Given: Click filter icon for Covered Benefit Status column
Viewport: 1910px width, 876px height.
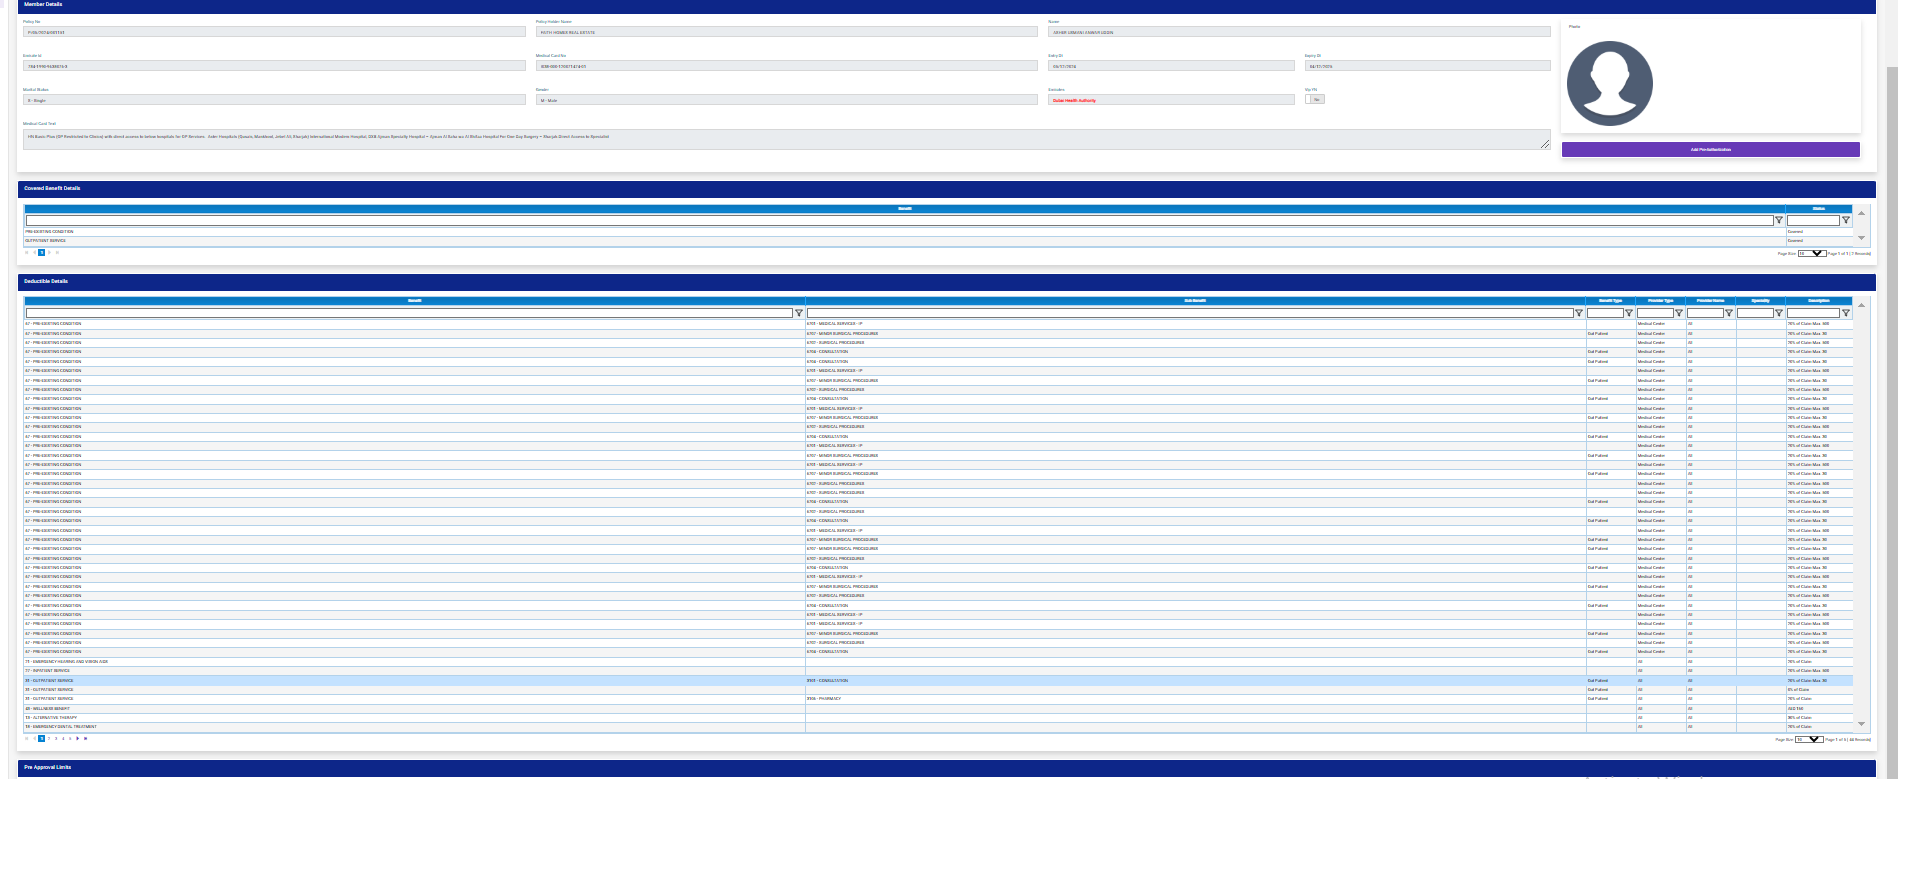Looking at the screenshot, I should pyautogui.click(x=1846, y=220).
